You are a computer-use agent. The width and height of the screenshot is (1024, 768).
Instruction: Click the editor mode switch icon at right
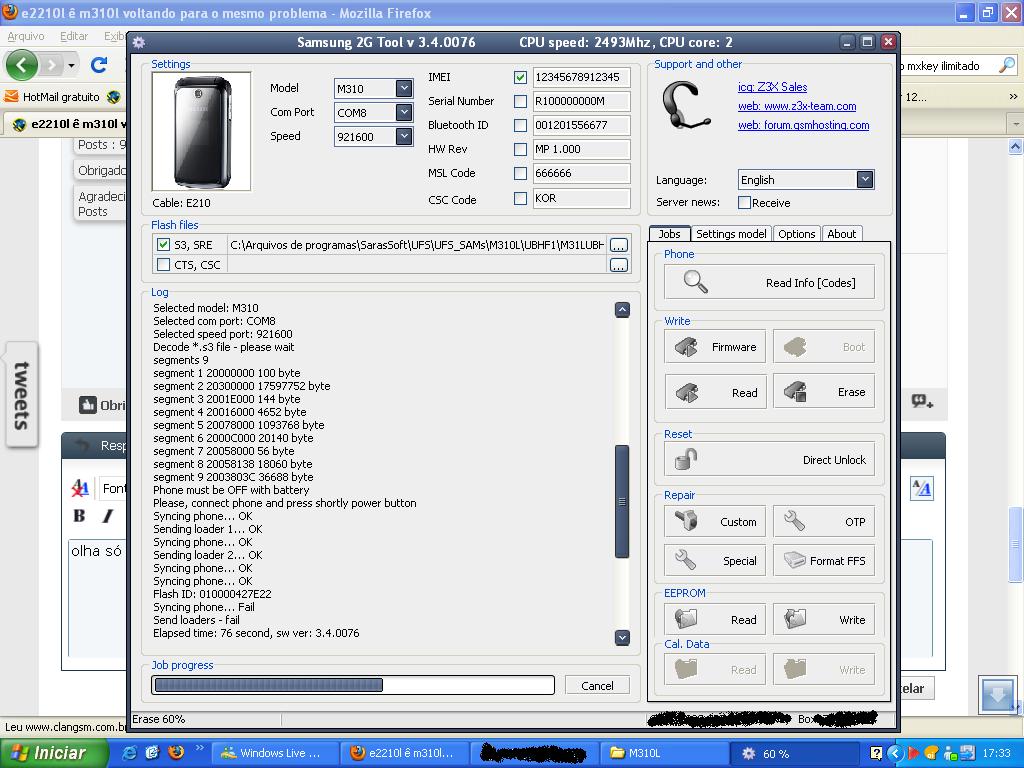(921, 488)
